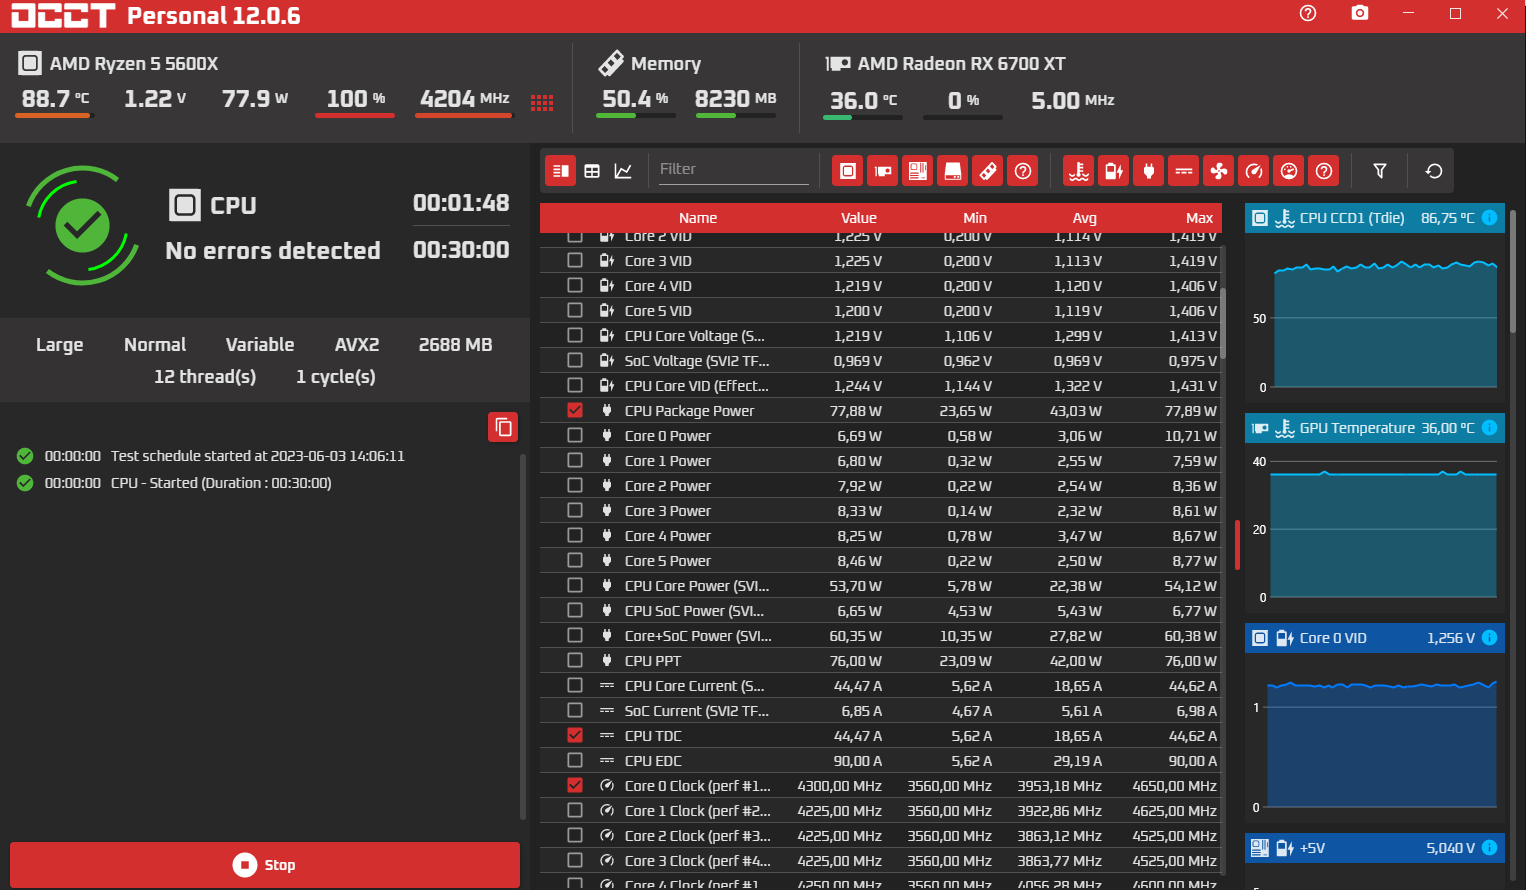Check the CPU Core Current checkbox
This screenshot has width=1526, height=890.
pyautogui.click(x=575, y=685)
